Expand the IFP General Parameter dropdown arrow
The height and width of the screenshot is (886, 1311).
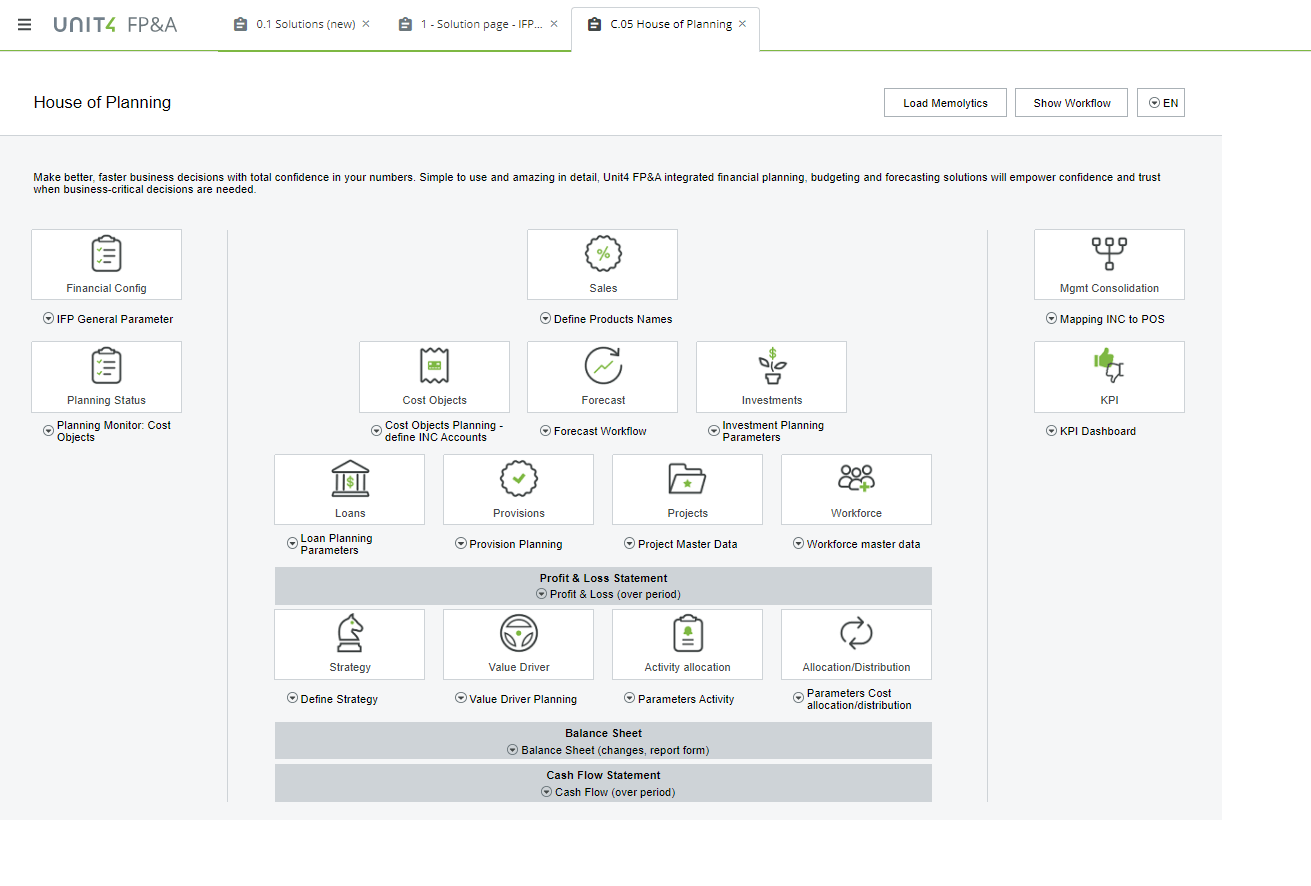tap(48, 319)
